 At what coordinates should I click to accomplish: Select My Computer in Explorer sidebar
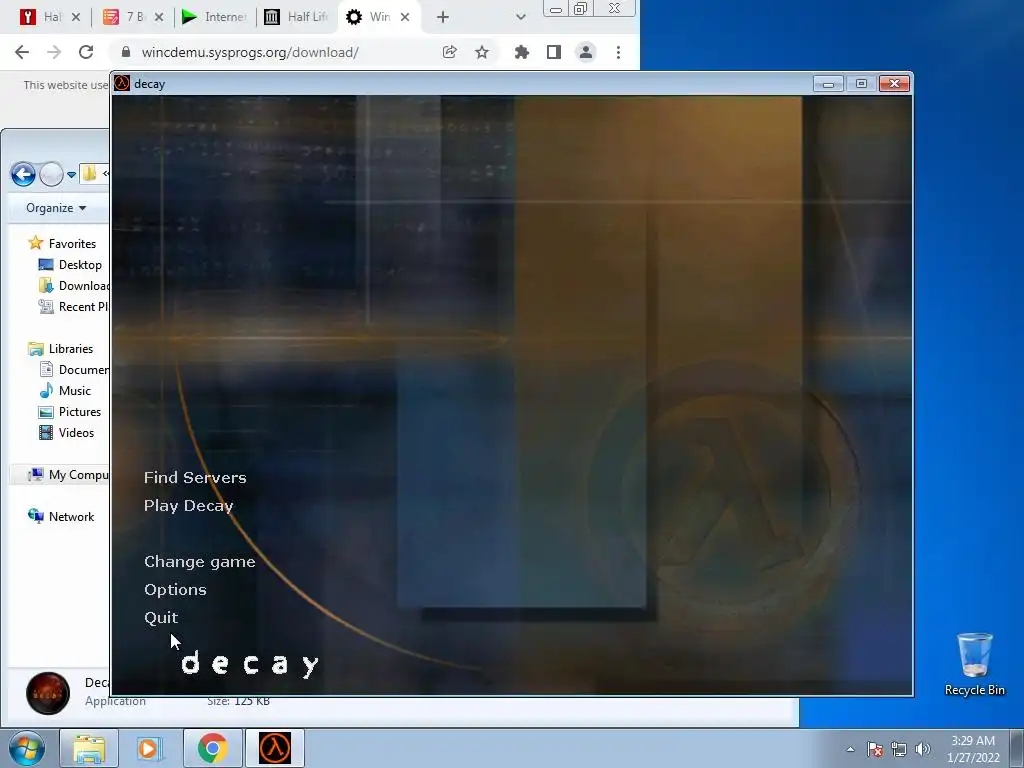point(68,475)
